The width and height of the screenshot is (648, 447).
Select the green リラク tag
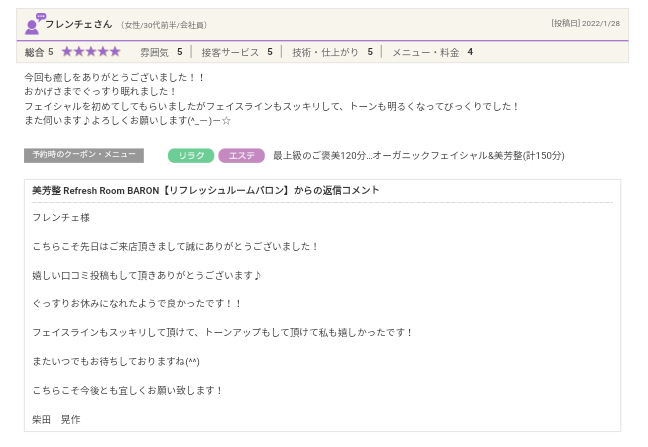point(191,155)
